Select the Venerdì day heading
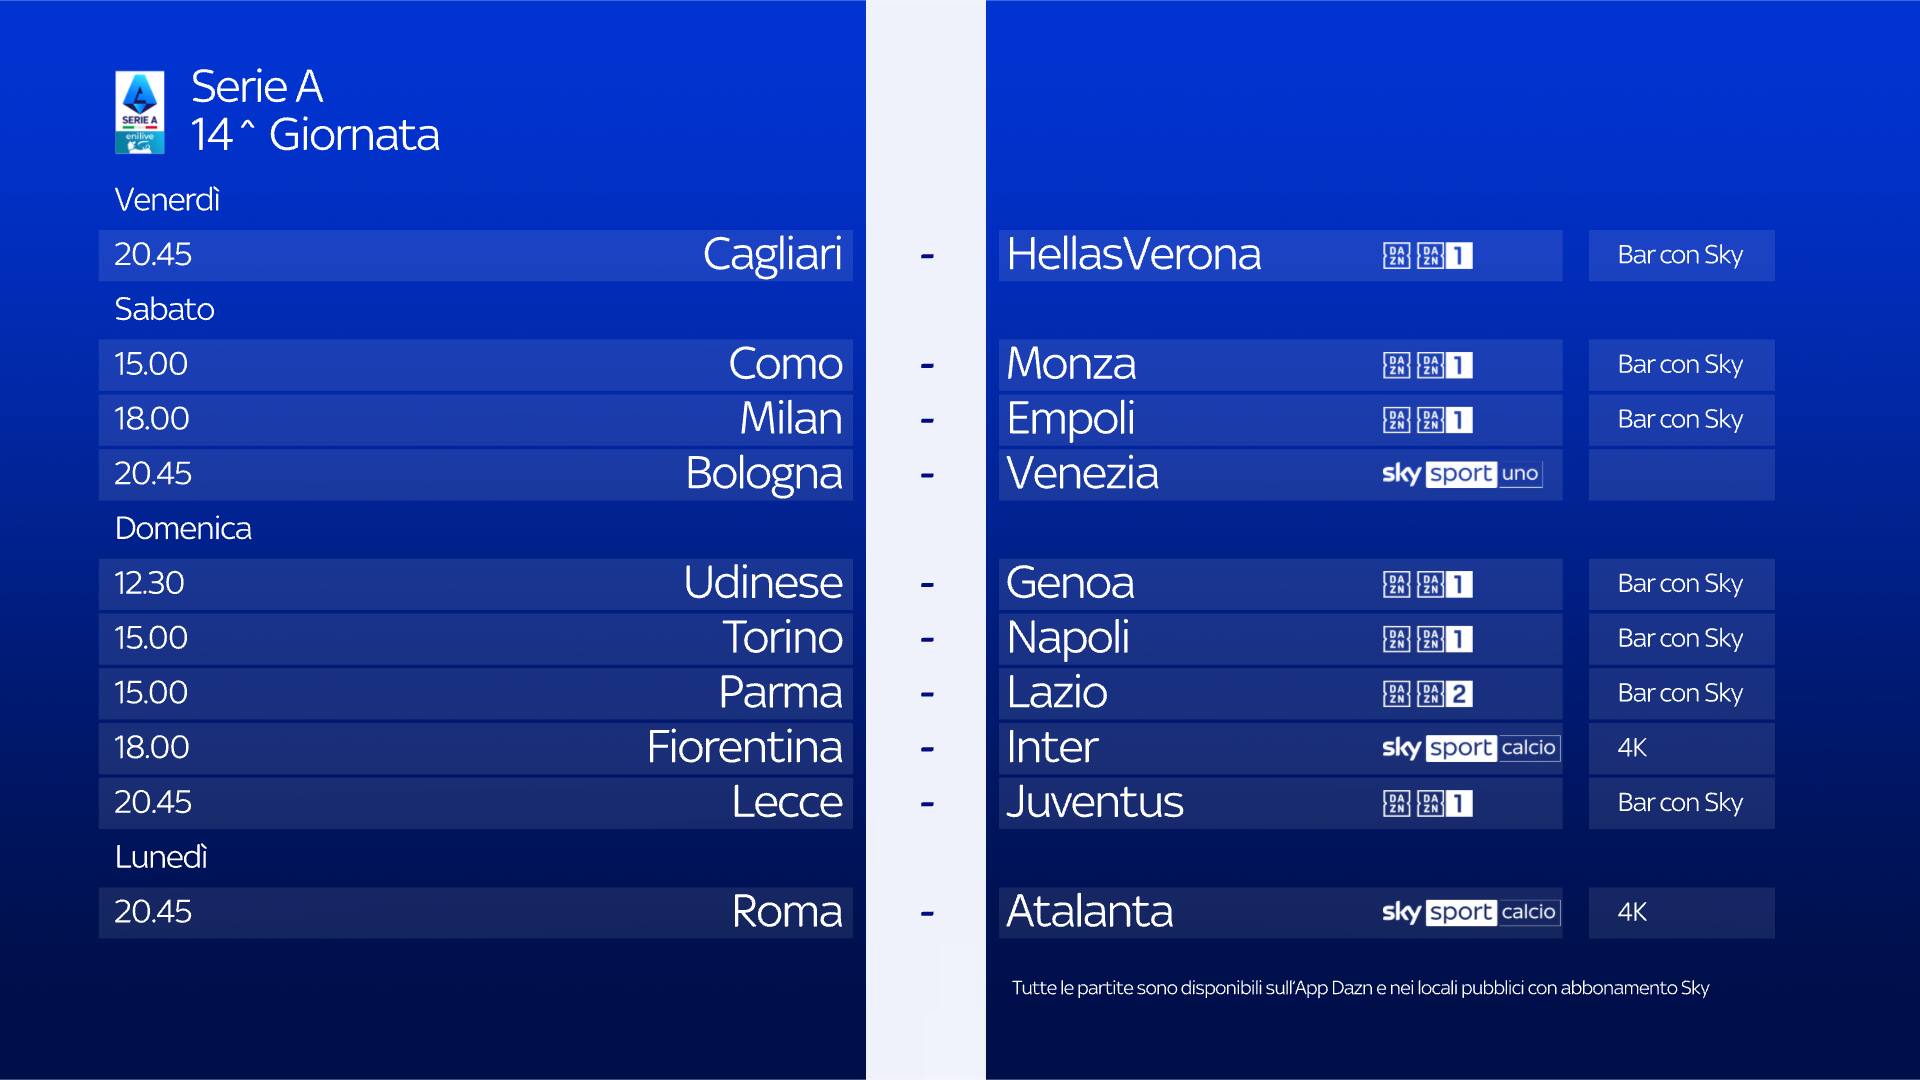1920x1080 pixels. 167,200
